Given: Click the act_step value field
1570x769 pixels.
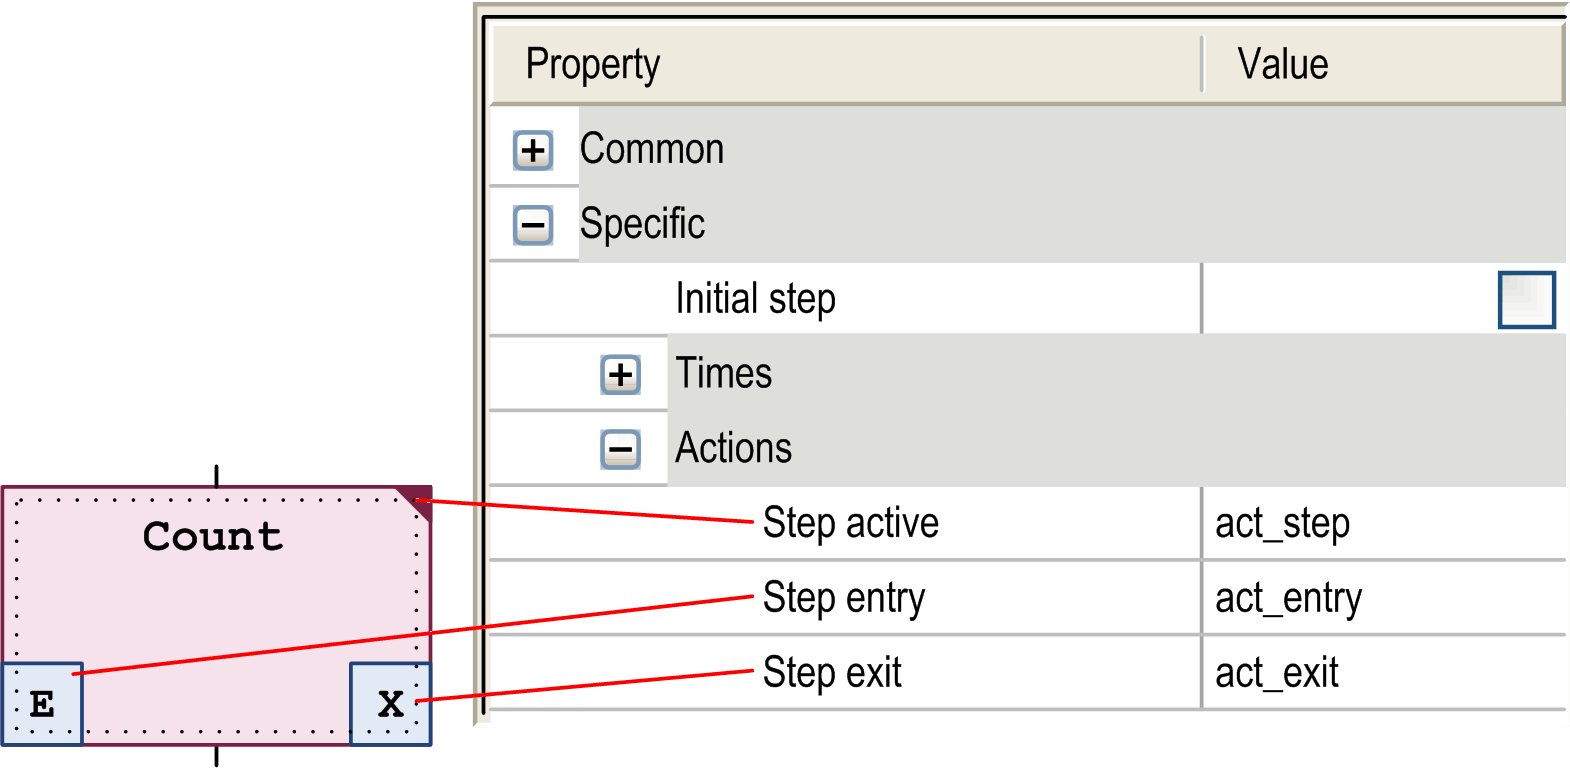Looking at the screenshot, I should point(1280,522).
